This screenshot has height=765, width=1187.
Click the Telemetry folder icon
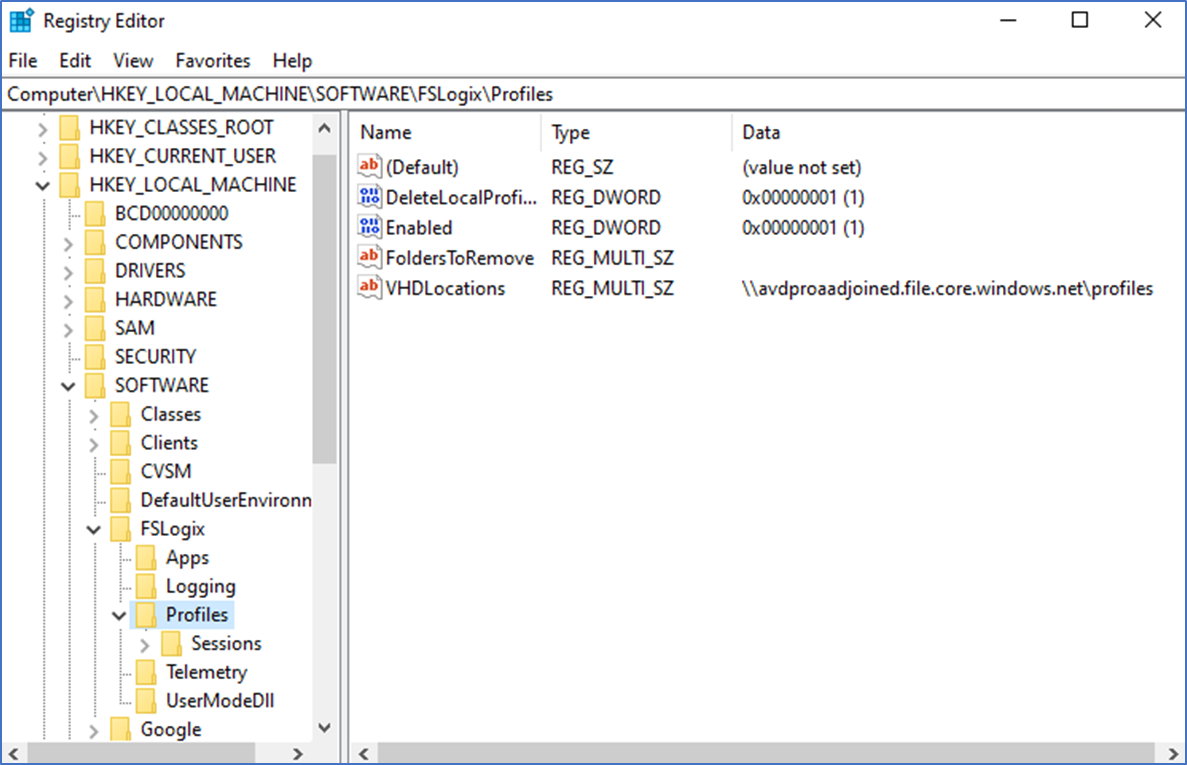[x=146, y=672]
